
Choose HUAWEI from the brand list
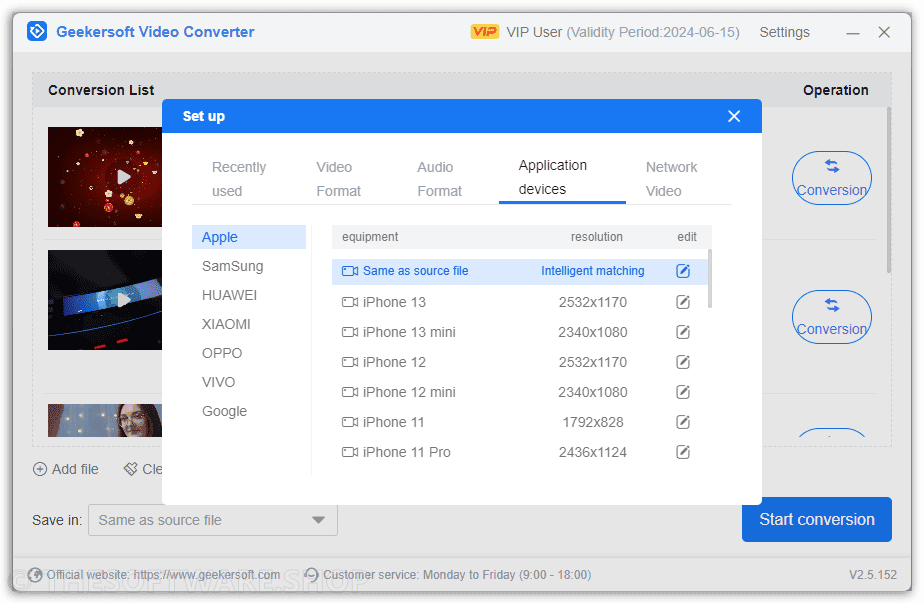[x=249, y=295]
